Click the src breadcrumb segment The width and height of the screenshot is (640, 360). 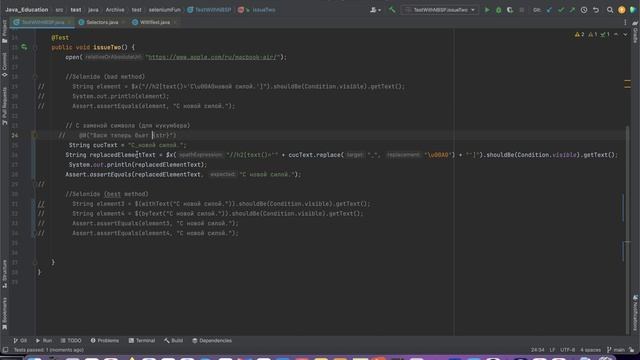[x=59, y=10]
